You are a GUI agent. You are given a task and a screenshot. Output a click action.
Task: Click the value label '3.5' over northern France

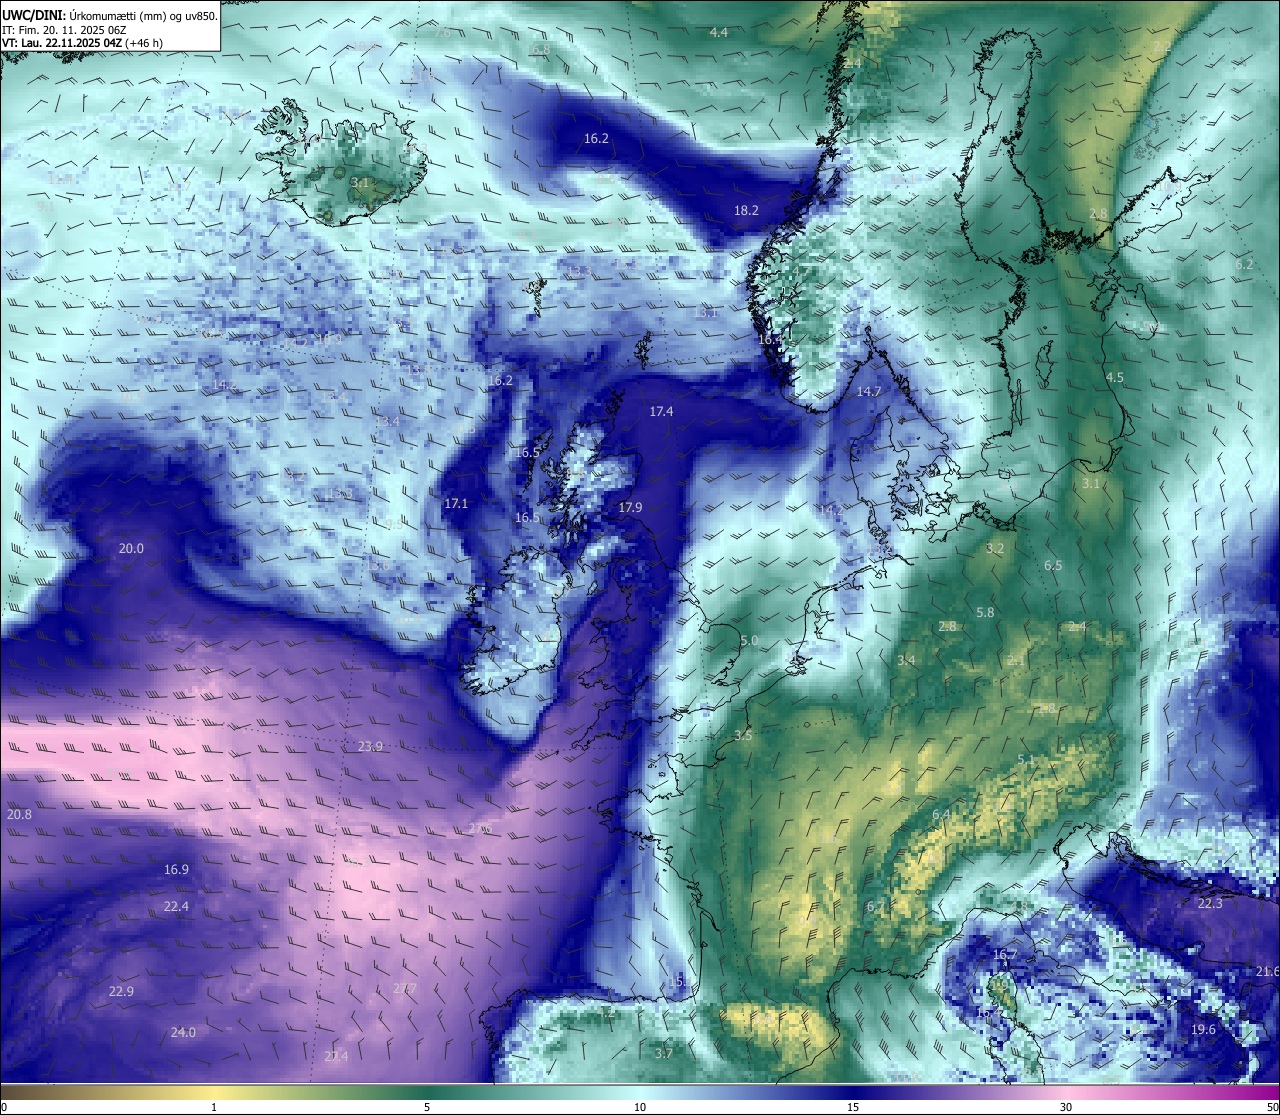[743, 736]
